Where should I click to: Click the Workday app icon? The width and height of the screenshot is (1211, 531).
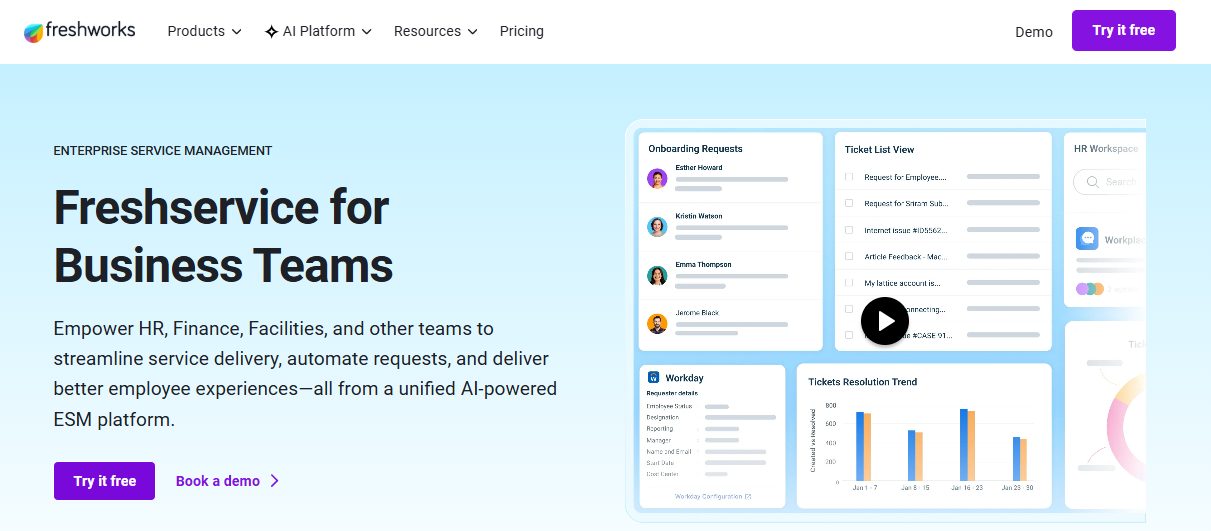(654, 378)
